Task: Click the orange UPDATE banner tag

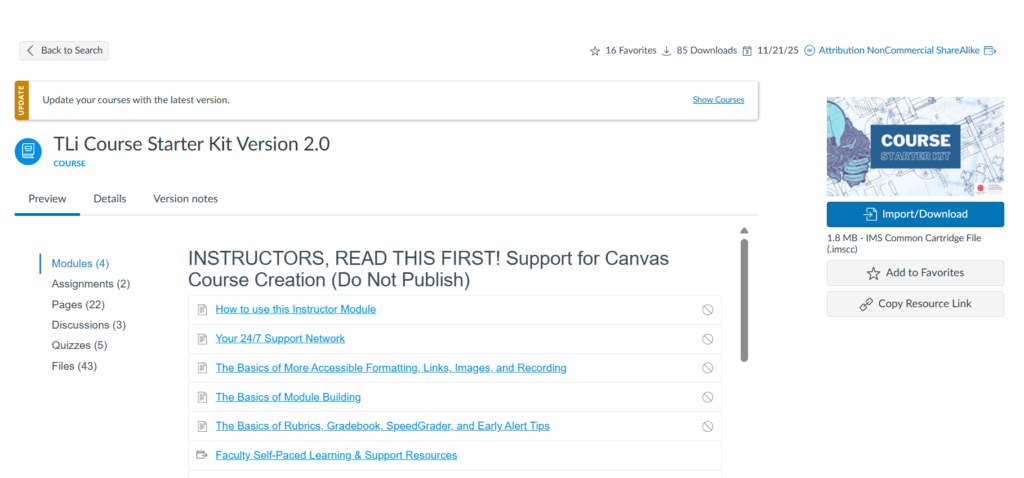Action: (x=22, y=101)
